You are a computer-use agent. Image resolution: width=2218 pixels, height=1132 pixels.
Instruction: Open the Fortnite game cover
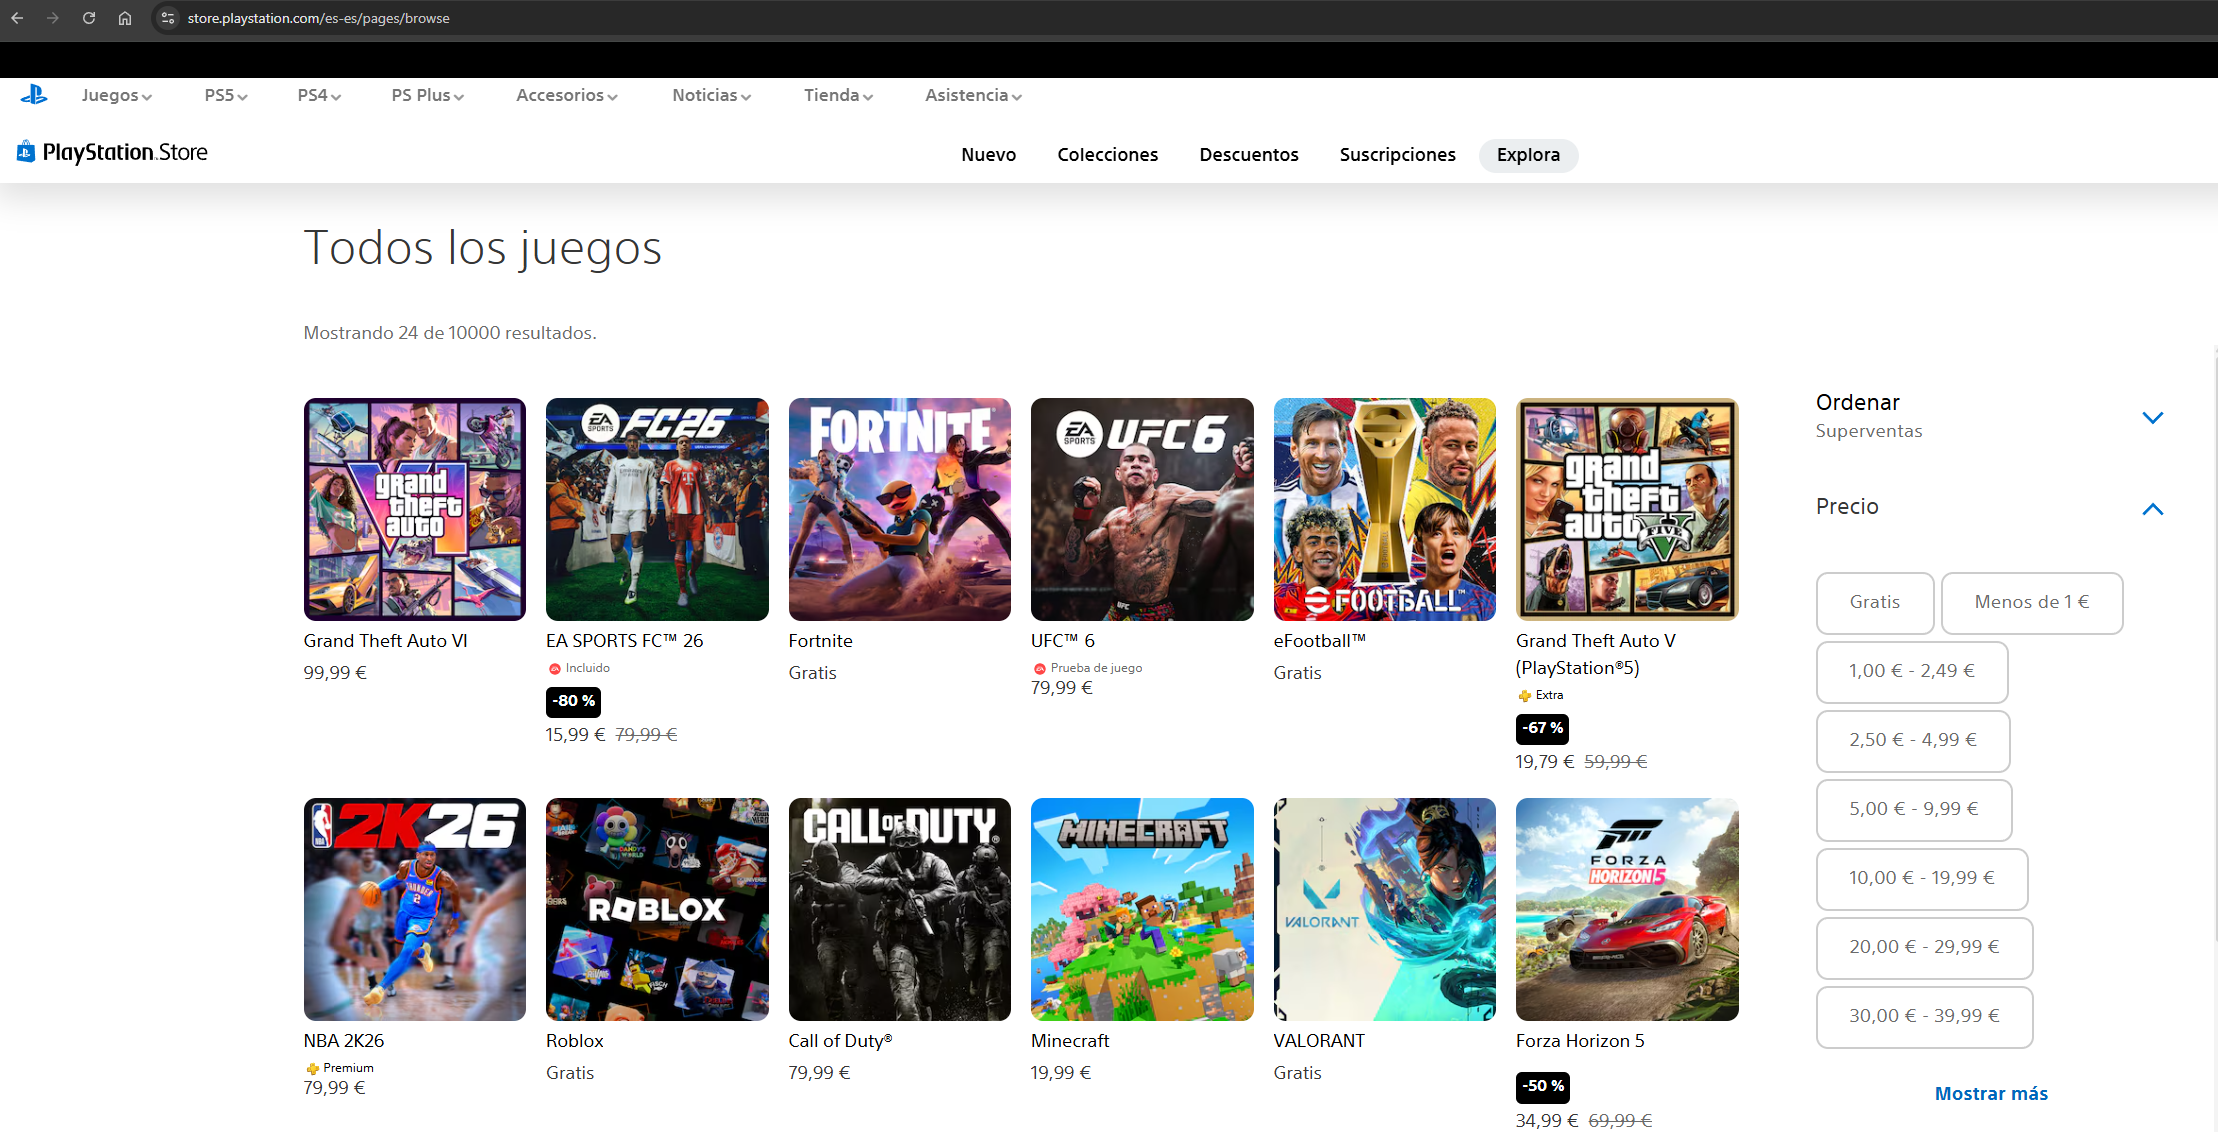pyautogui.click(x=900, y=509)
